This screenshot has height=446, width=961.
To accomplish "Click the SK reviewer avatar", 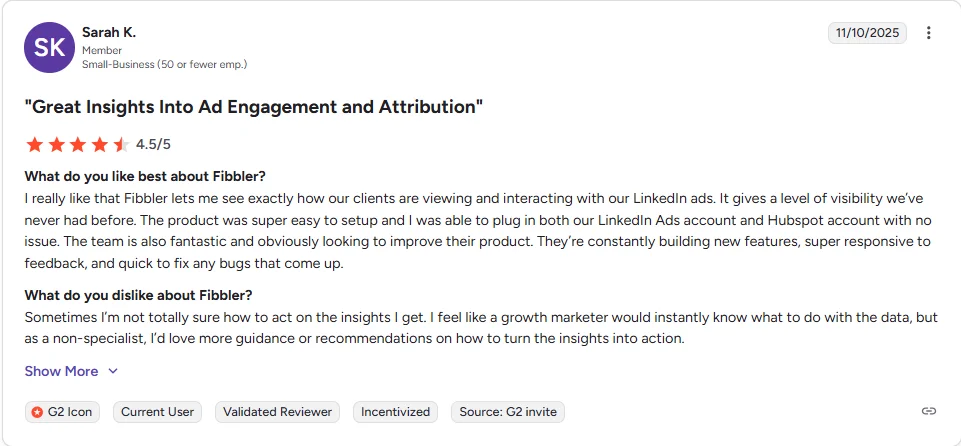I will [x=49, y=47].
